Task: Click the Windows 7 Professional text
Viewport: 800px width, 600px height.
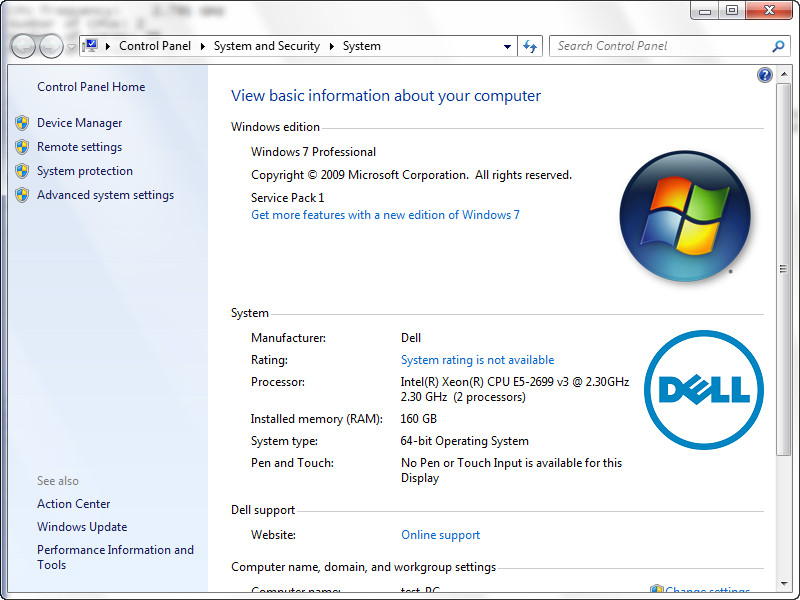Action: (x=313, y=152)
